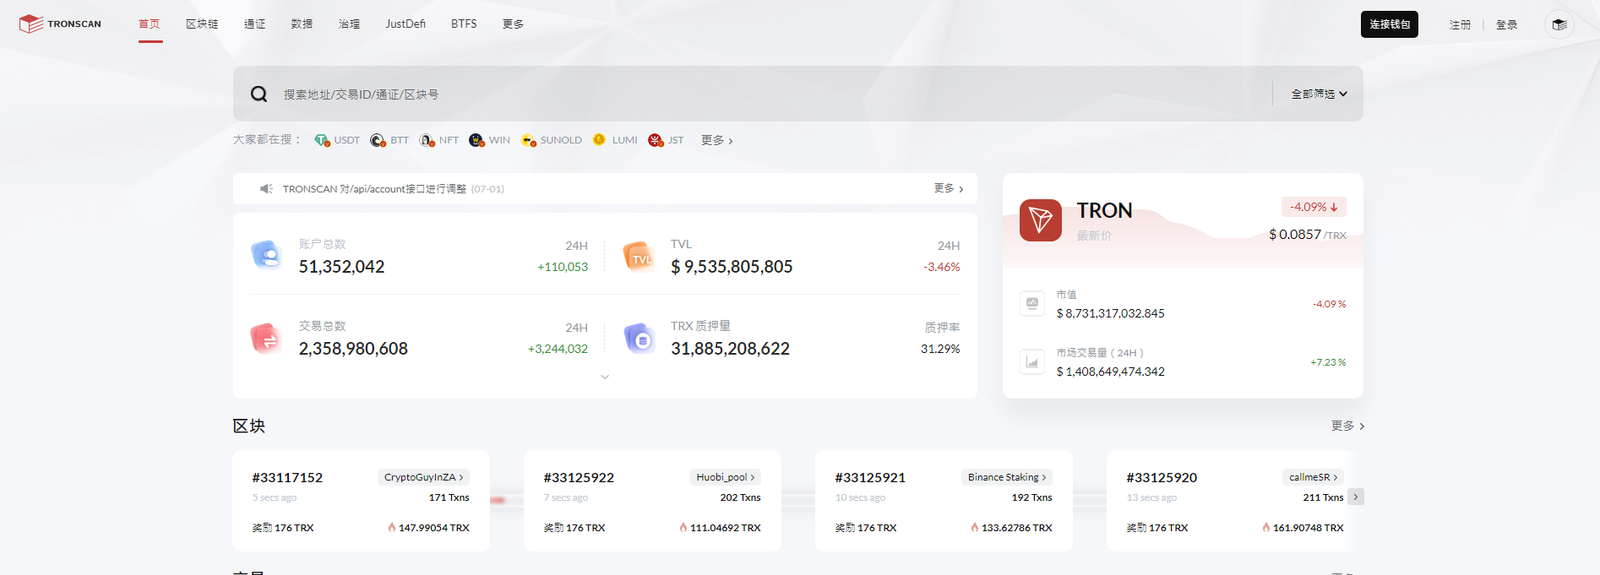The width and height of the screenshot is (1600, 575).
Task: Open the JustDefi menu item
Action: pyautogui.click(x=405, y=24)
